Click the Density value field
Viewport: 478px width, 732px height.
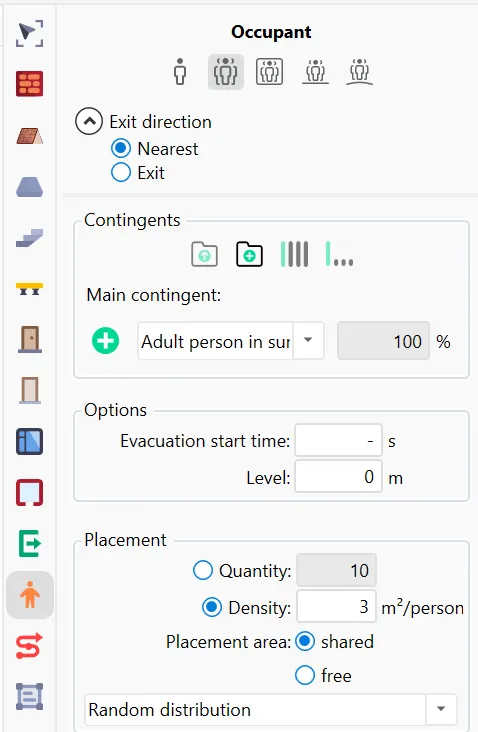(x=336, y=606)
